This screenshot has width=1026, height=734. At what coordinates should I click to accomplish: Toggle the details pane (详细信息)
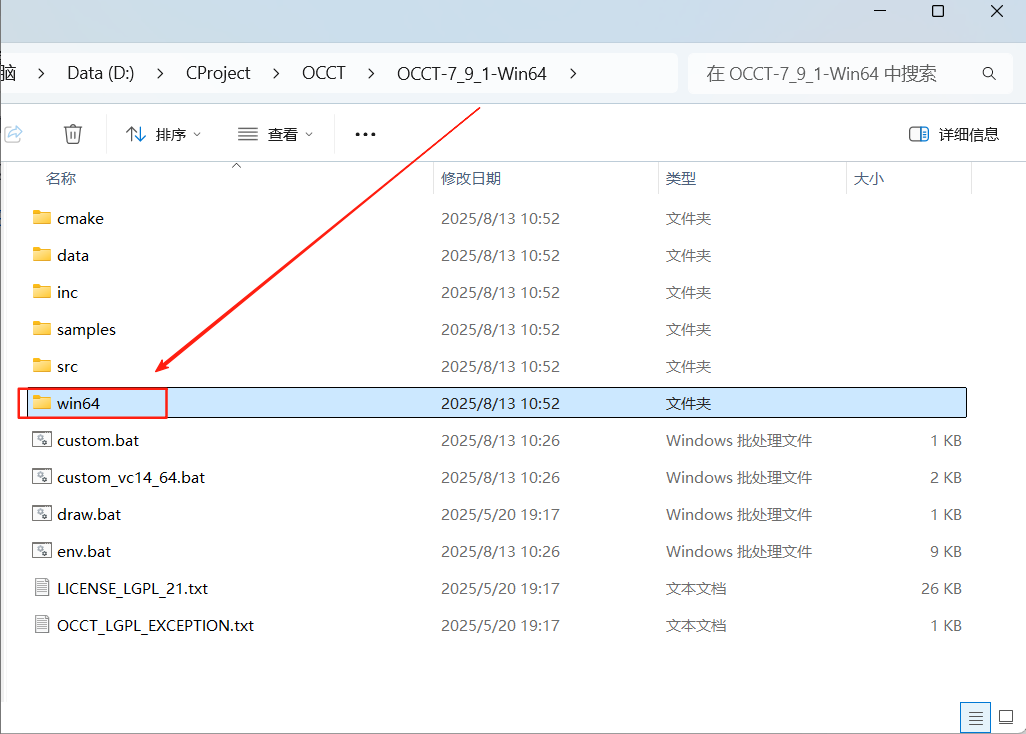point(954,134)
